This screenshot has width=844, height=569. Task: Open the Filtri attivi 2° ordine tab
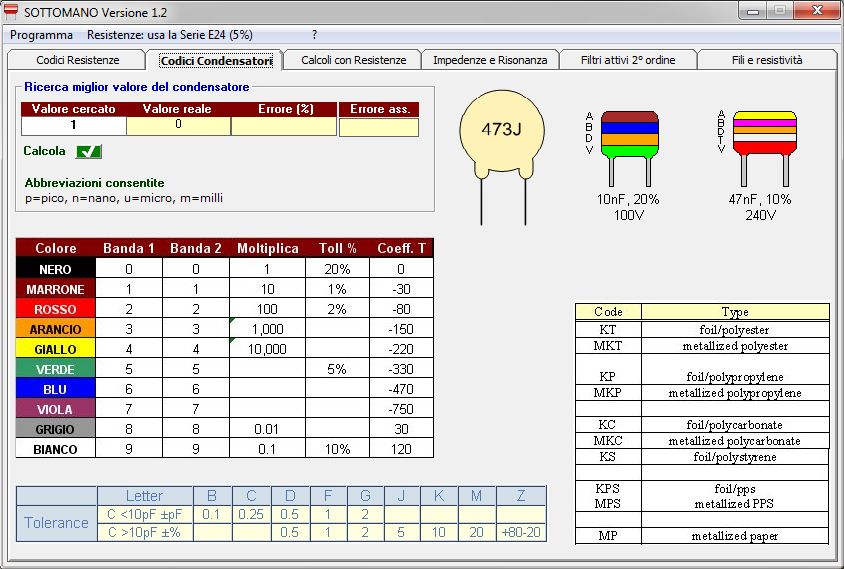(x=628, y=60)
